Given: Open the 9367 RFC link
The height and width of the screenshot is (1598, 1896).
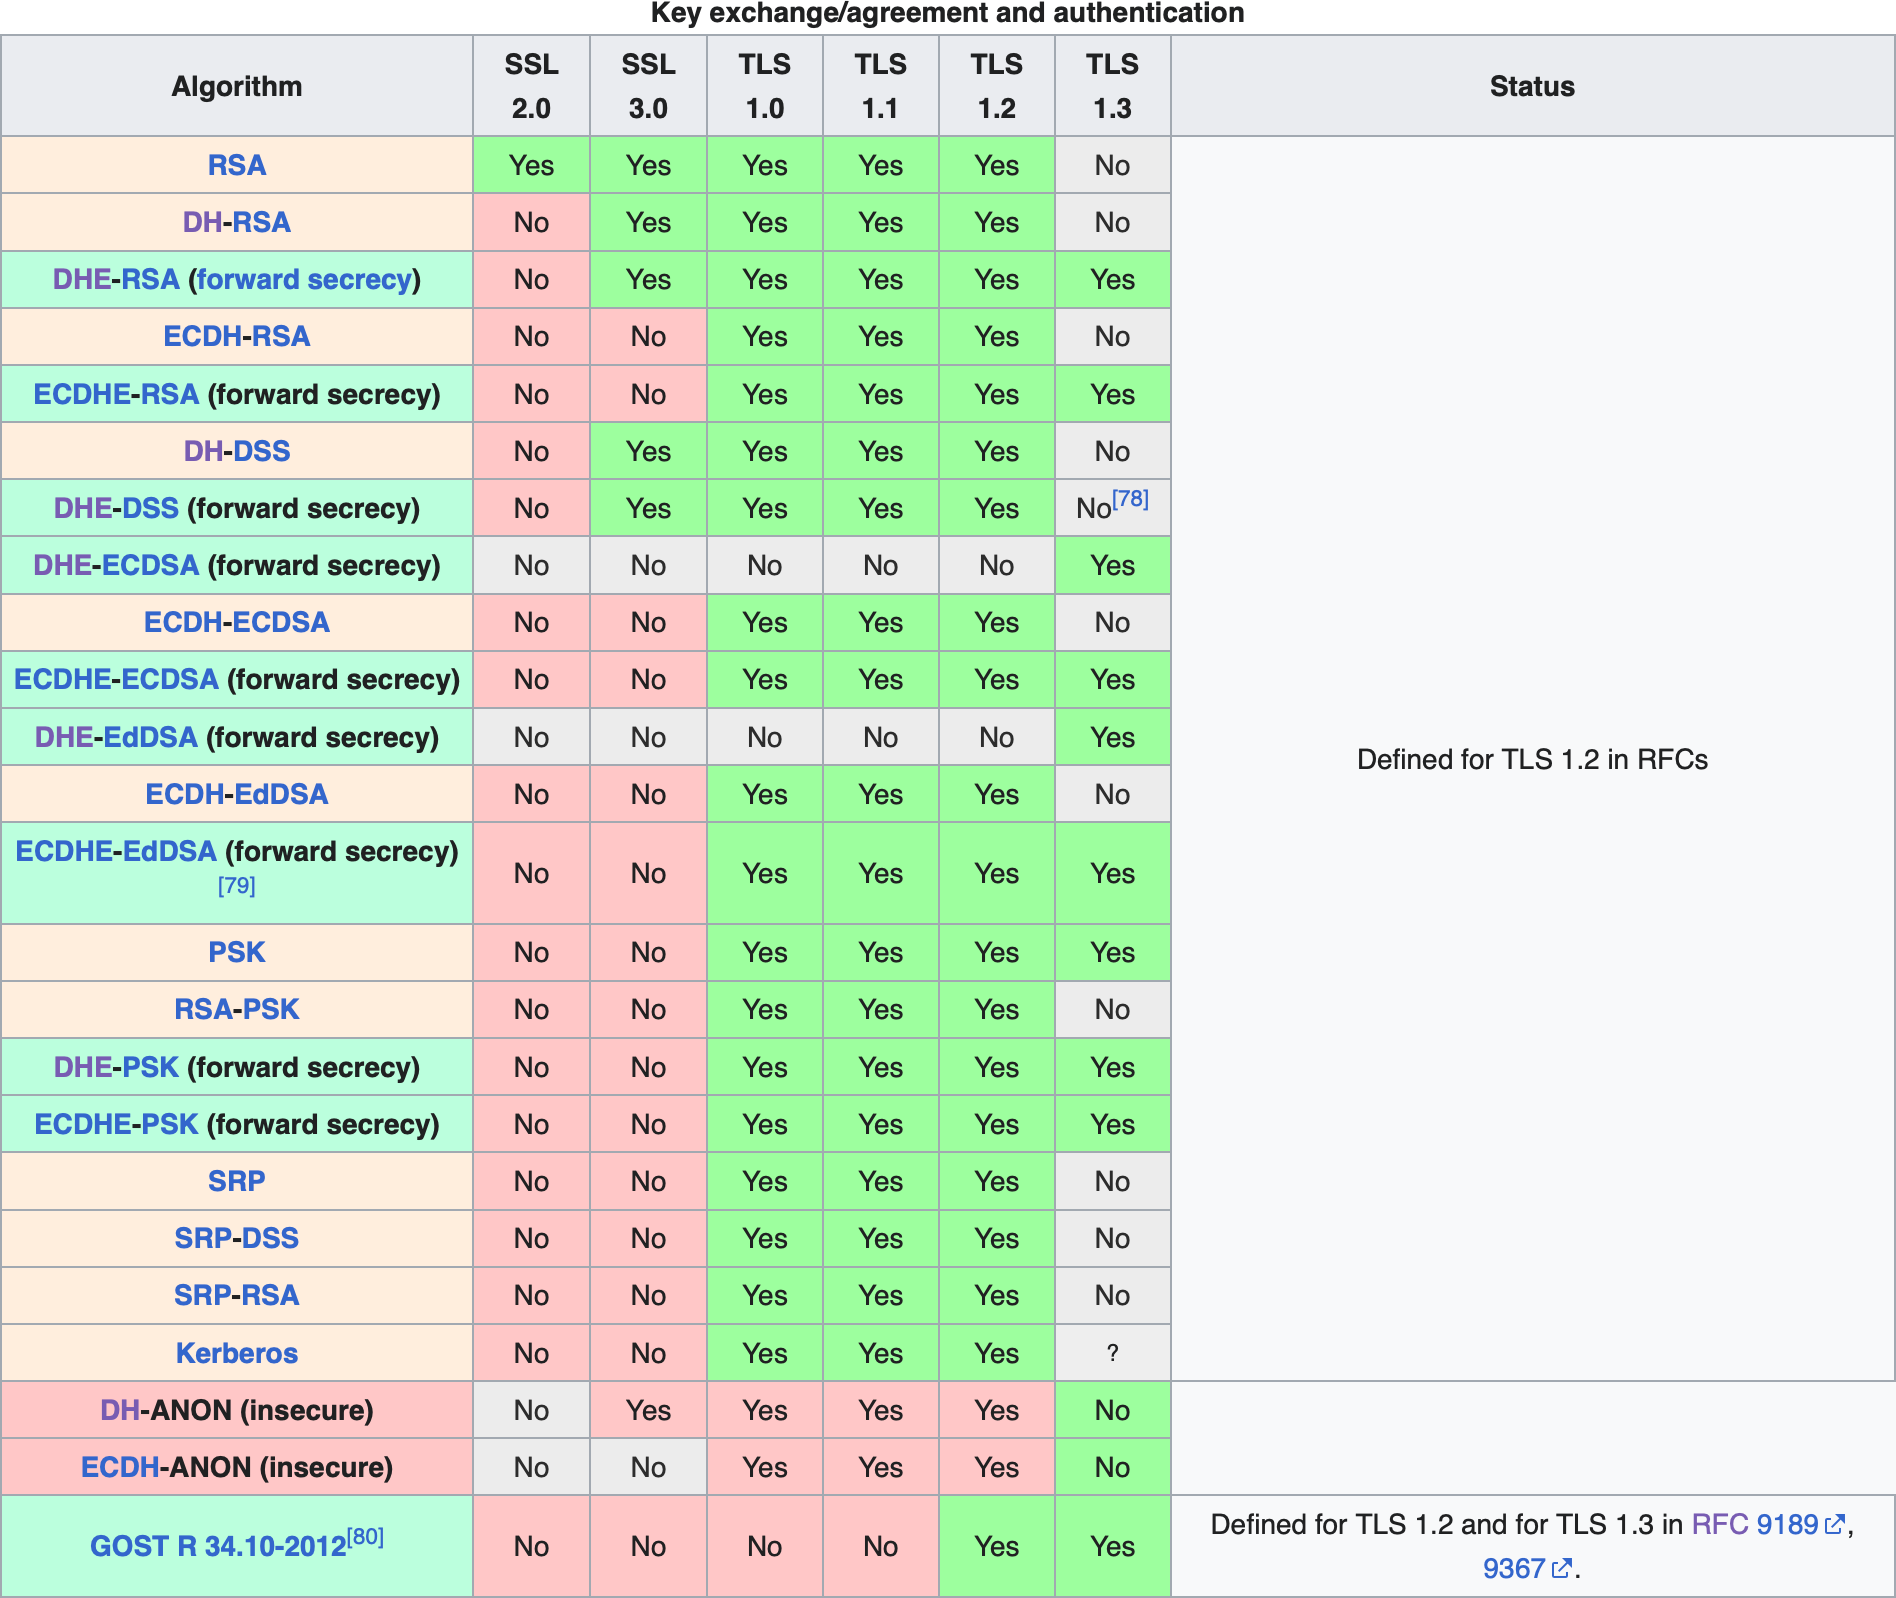Looking at the screenshot, I should (x=1514, y=1568).
